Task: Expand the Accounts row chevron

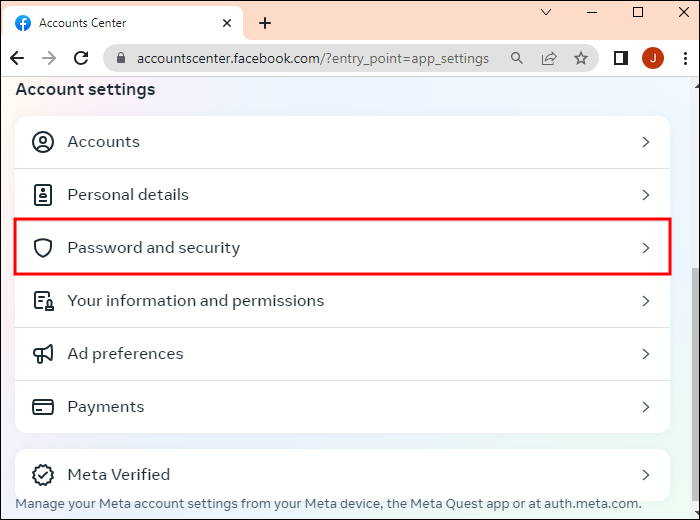Action: [646, 142]
